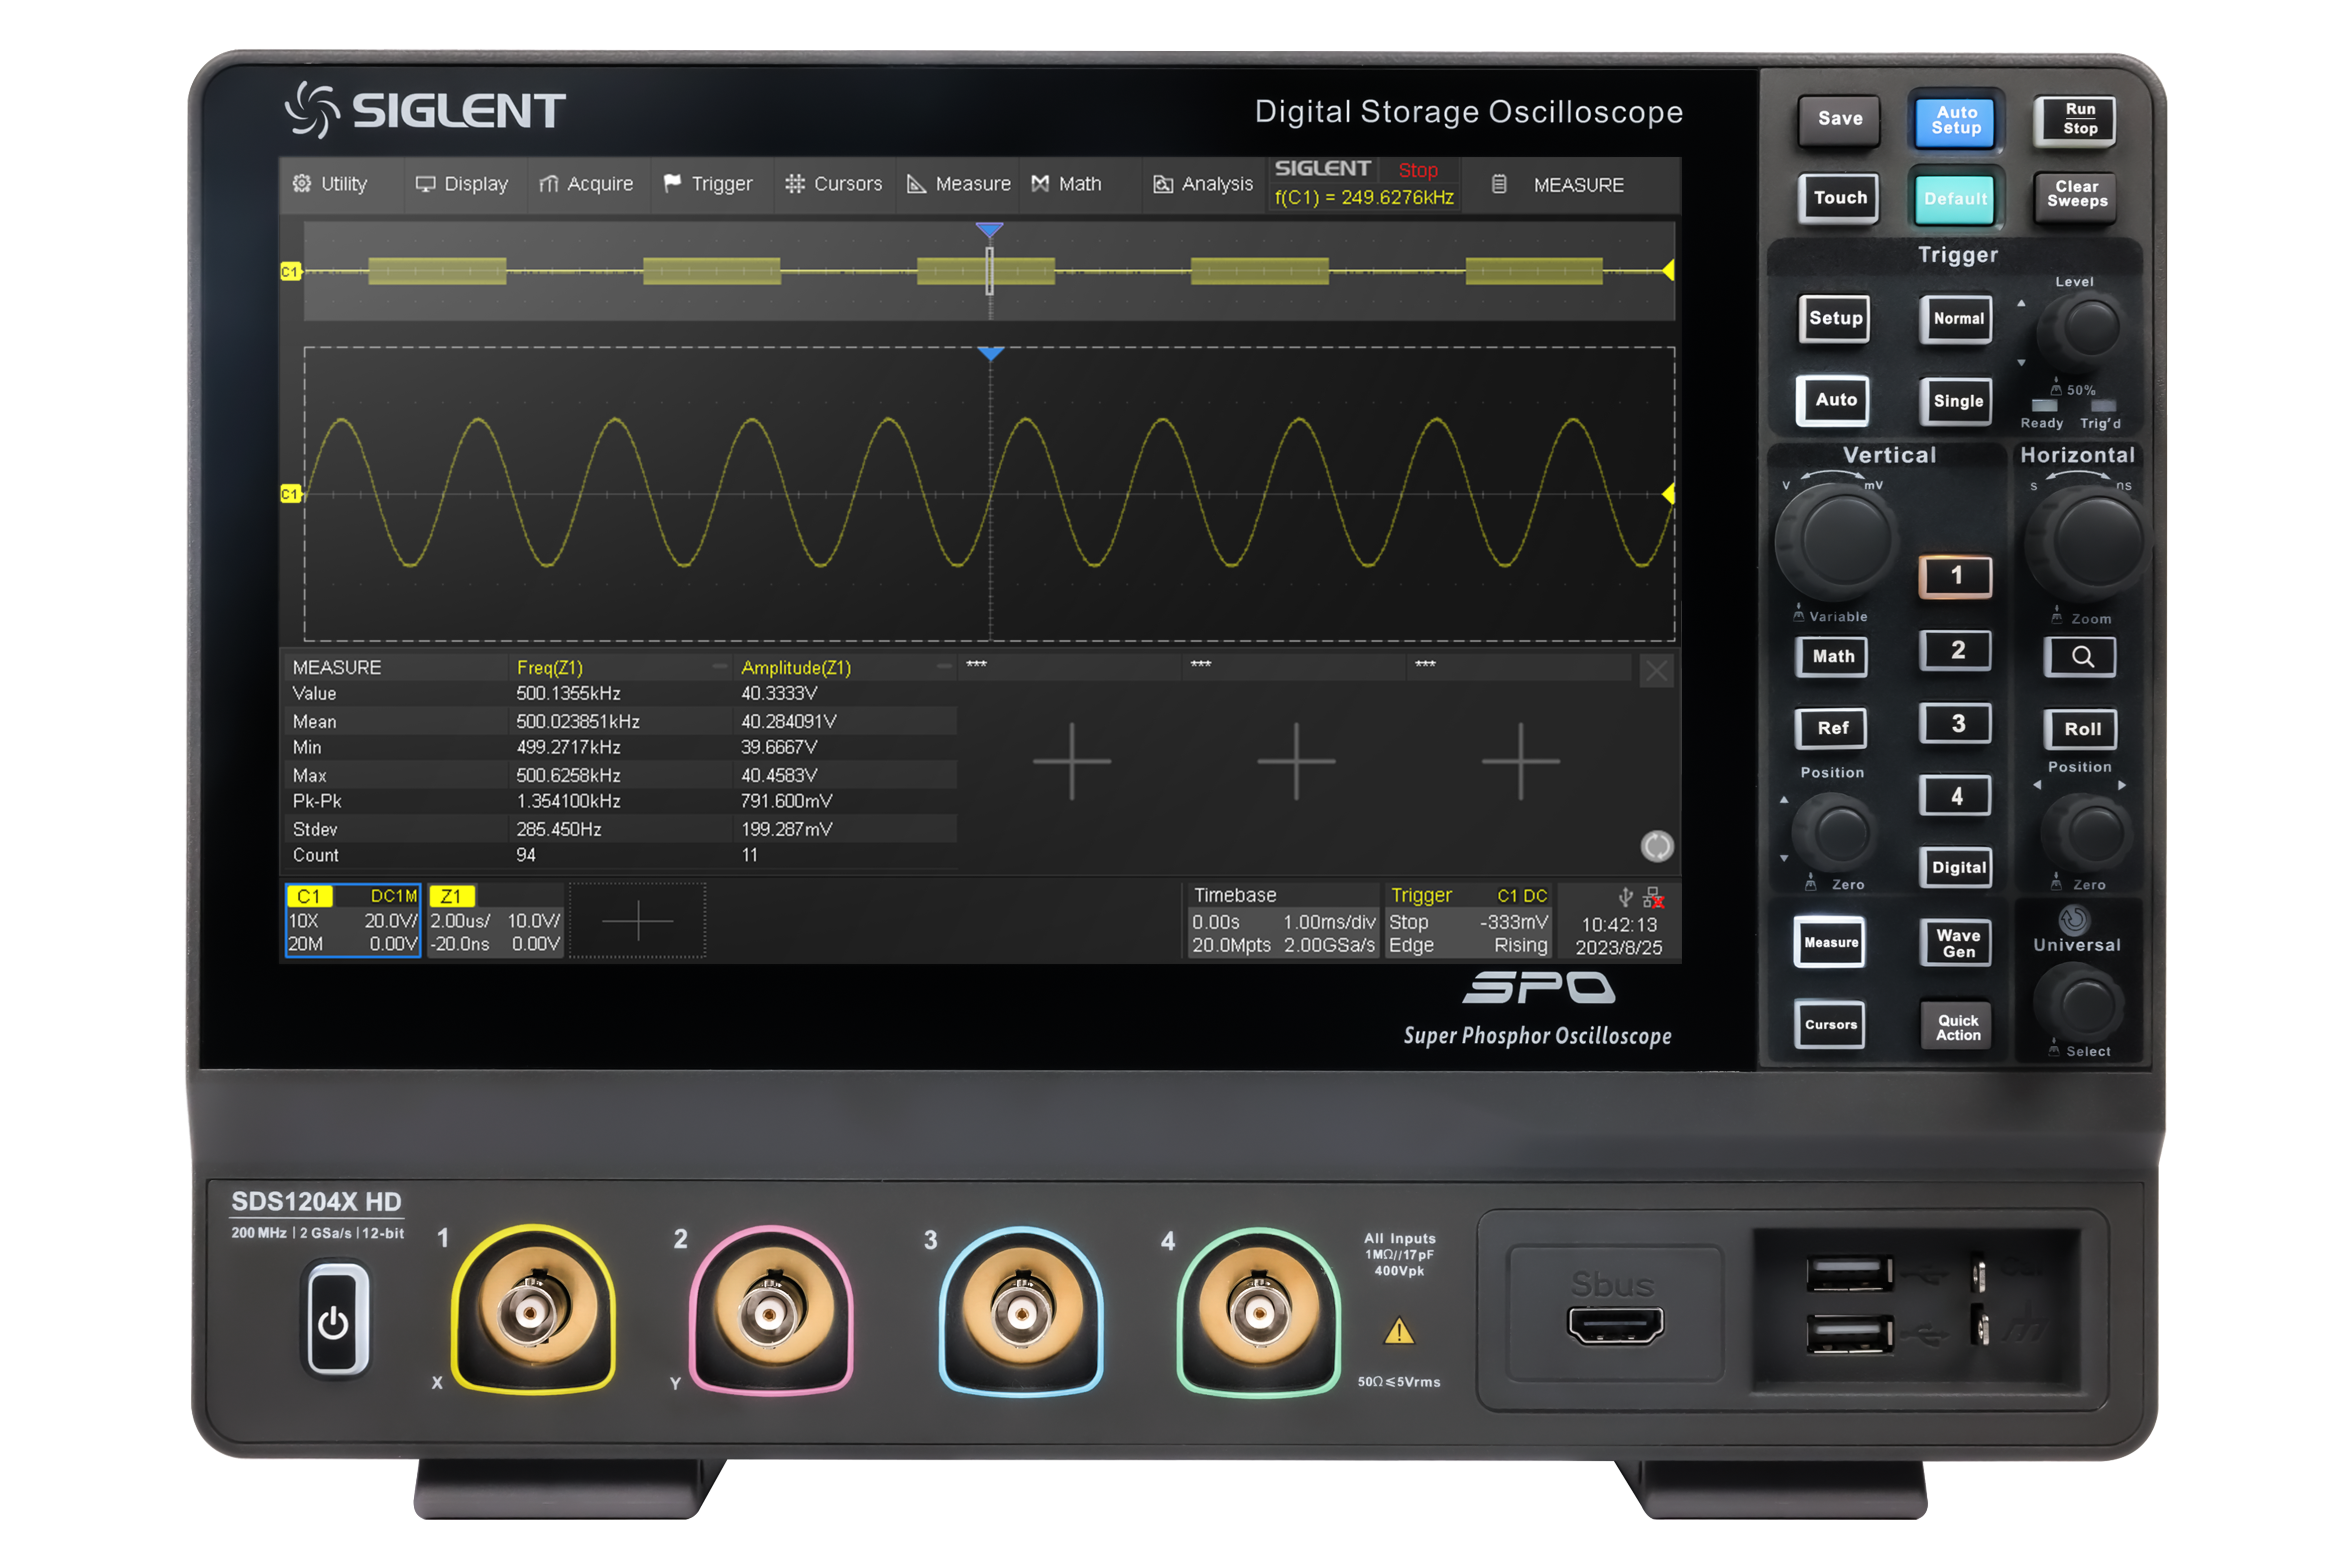Image resolution: width=2352 pixels, height=1568 pixels.
Task: Tap the blue trigger marker above the overview strip
Action: pyautogui.click(x=989, y=230)
